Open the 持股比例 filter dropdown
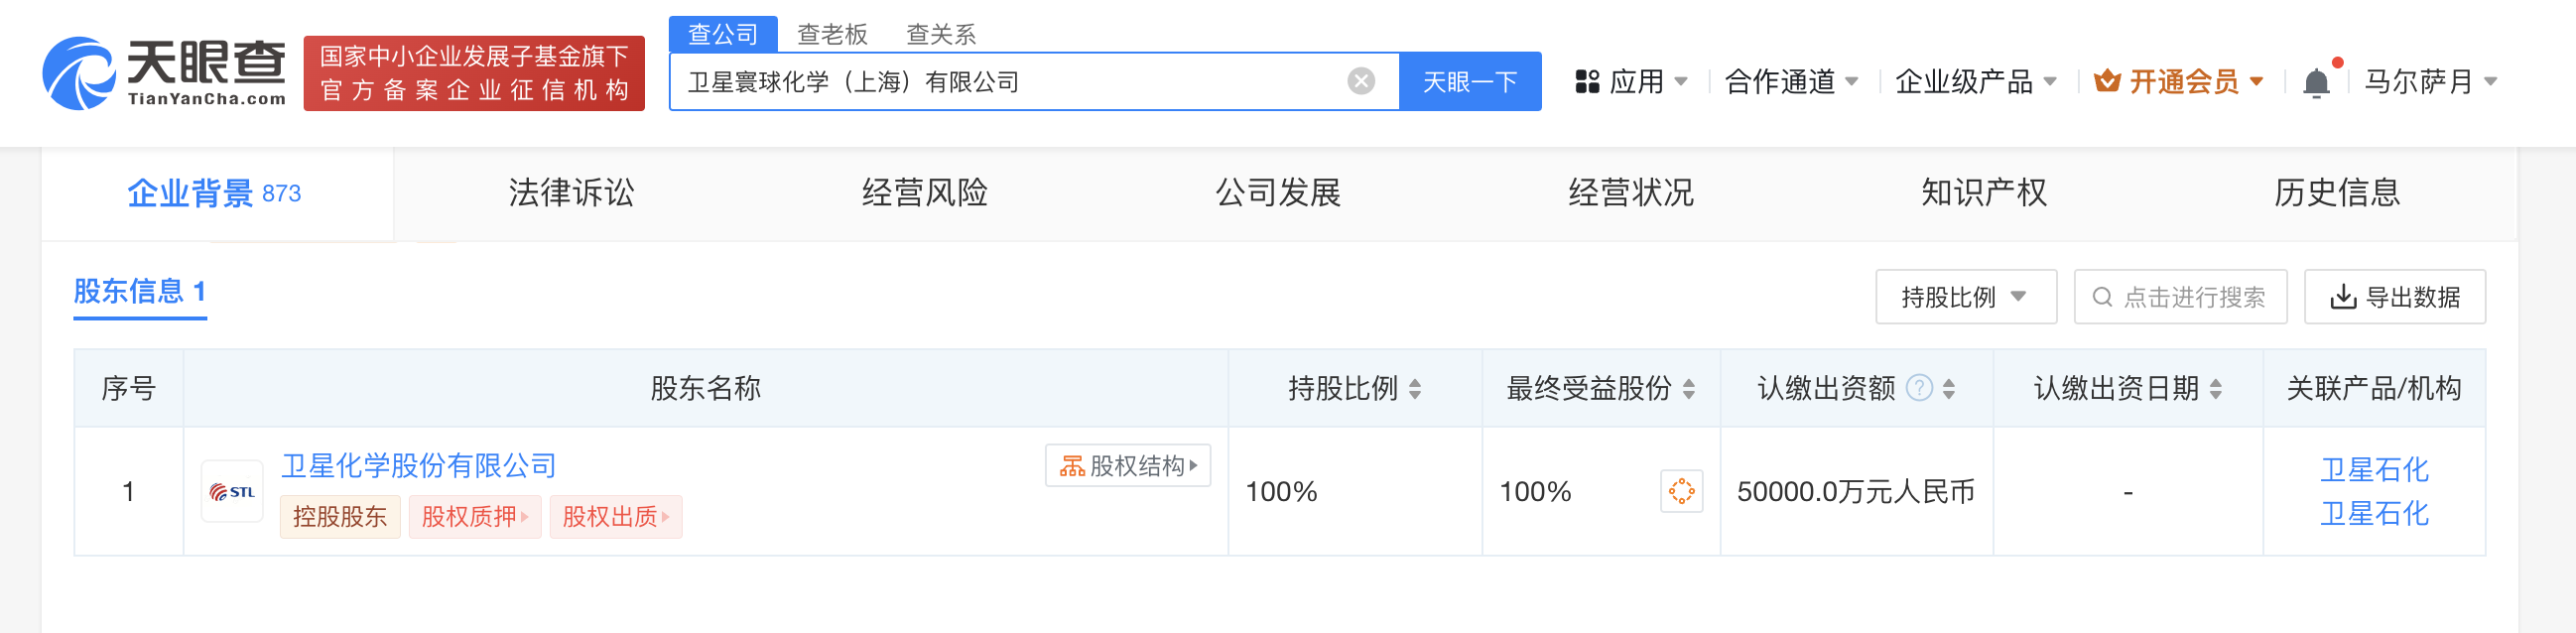Viewport: 2576px width, 633px height. pos(1965,297)
